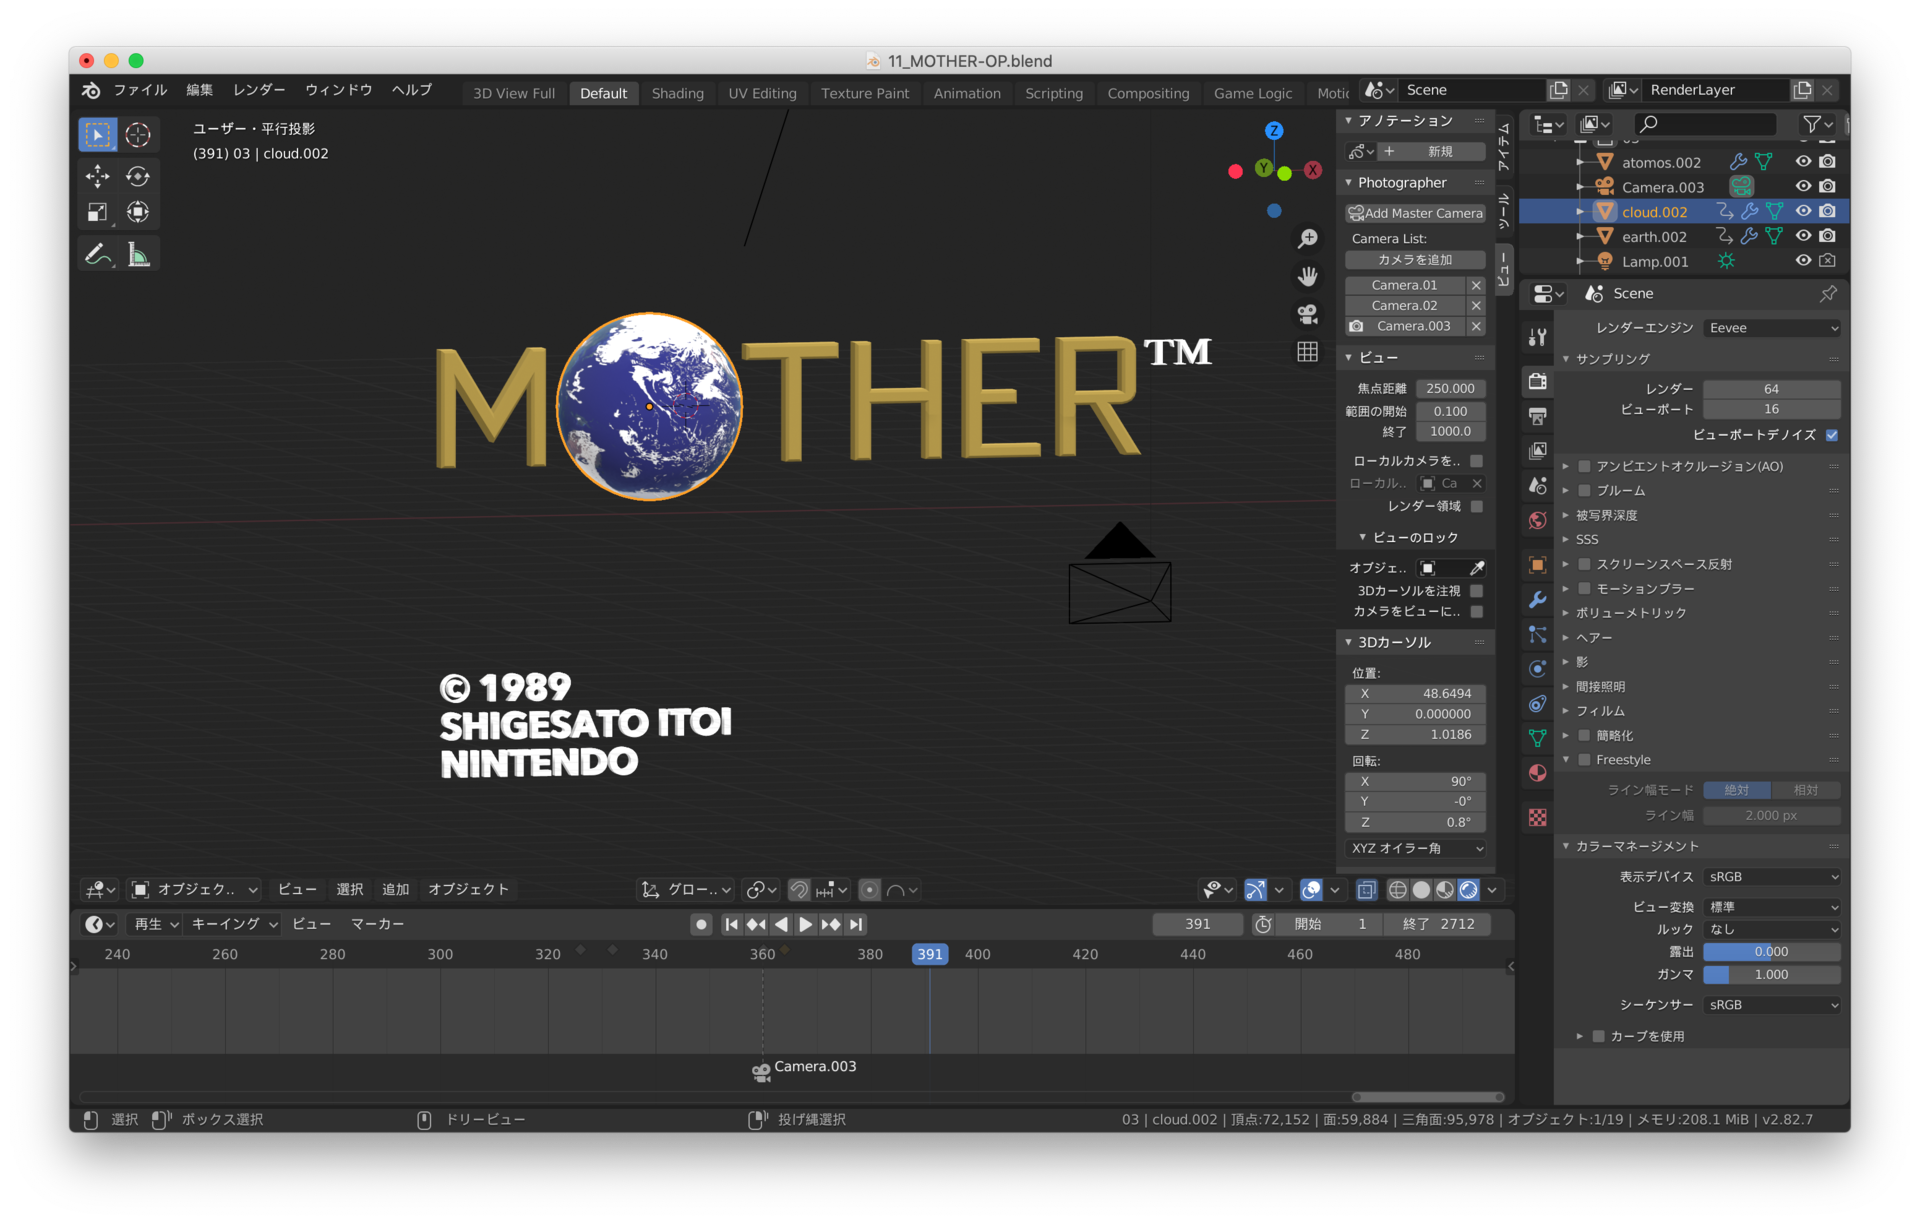Click the Exposure slider
This screenshot has width=1920, height=1224.
1771,952
